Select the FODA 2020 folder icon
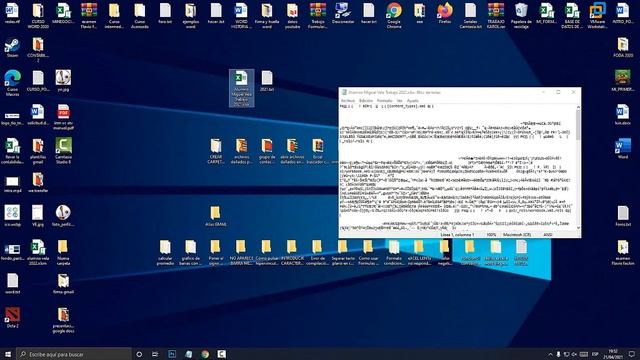The width and height of the screenshot is (640, 360). click(623, 47)
